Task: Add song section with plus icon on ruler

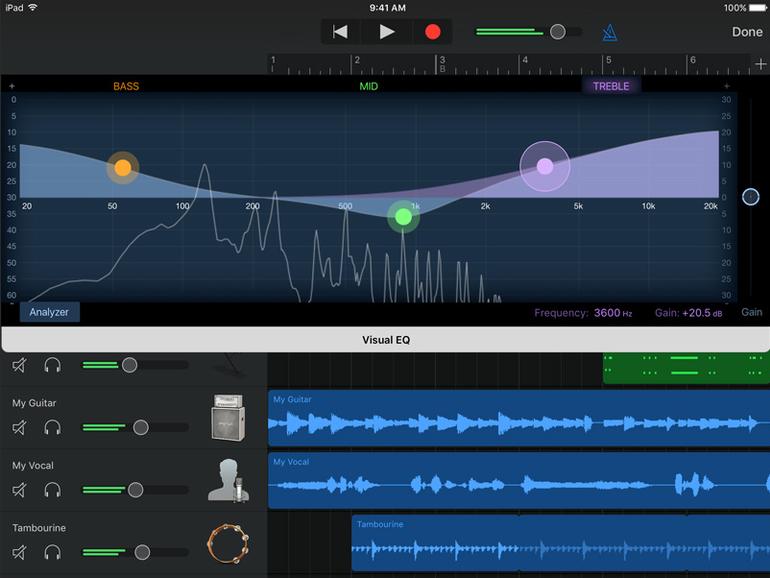Action: click(x=761, y=64)
